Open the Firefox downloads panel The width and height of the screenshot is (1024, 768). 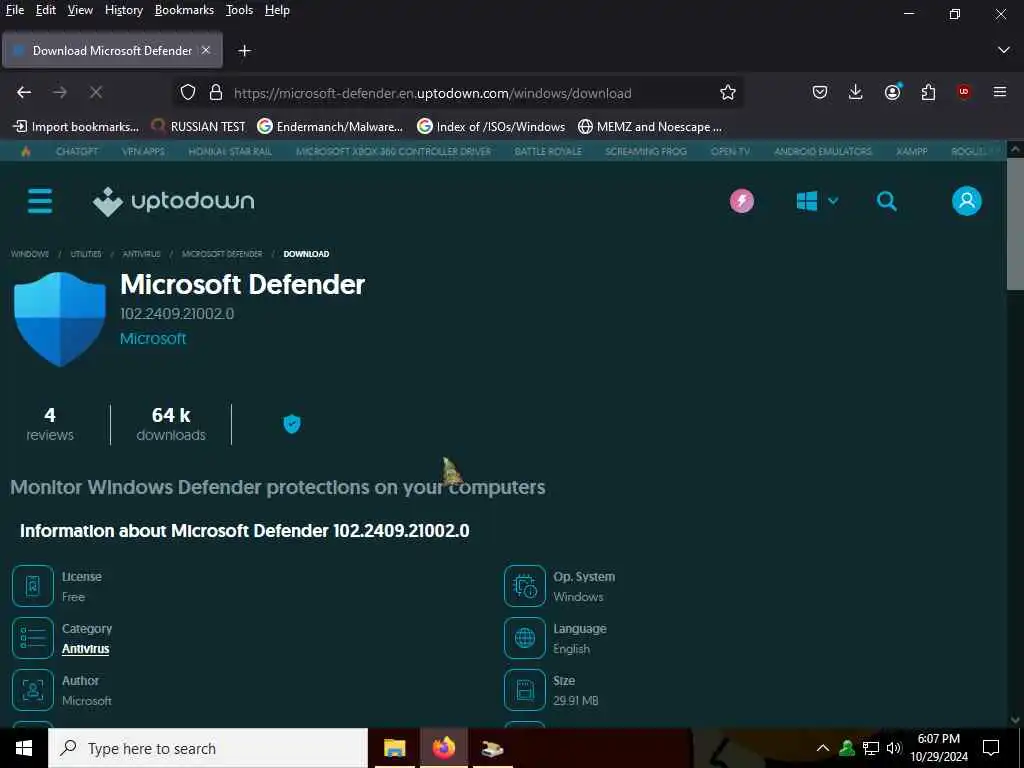[x=856, y=93]
